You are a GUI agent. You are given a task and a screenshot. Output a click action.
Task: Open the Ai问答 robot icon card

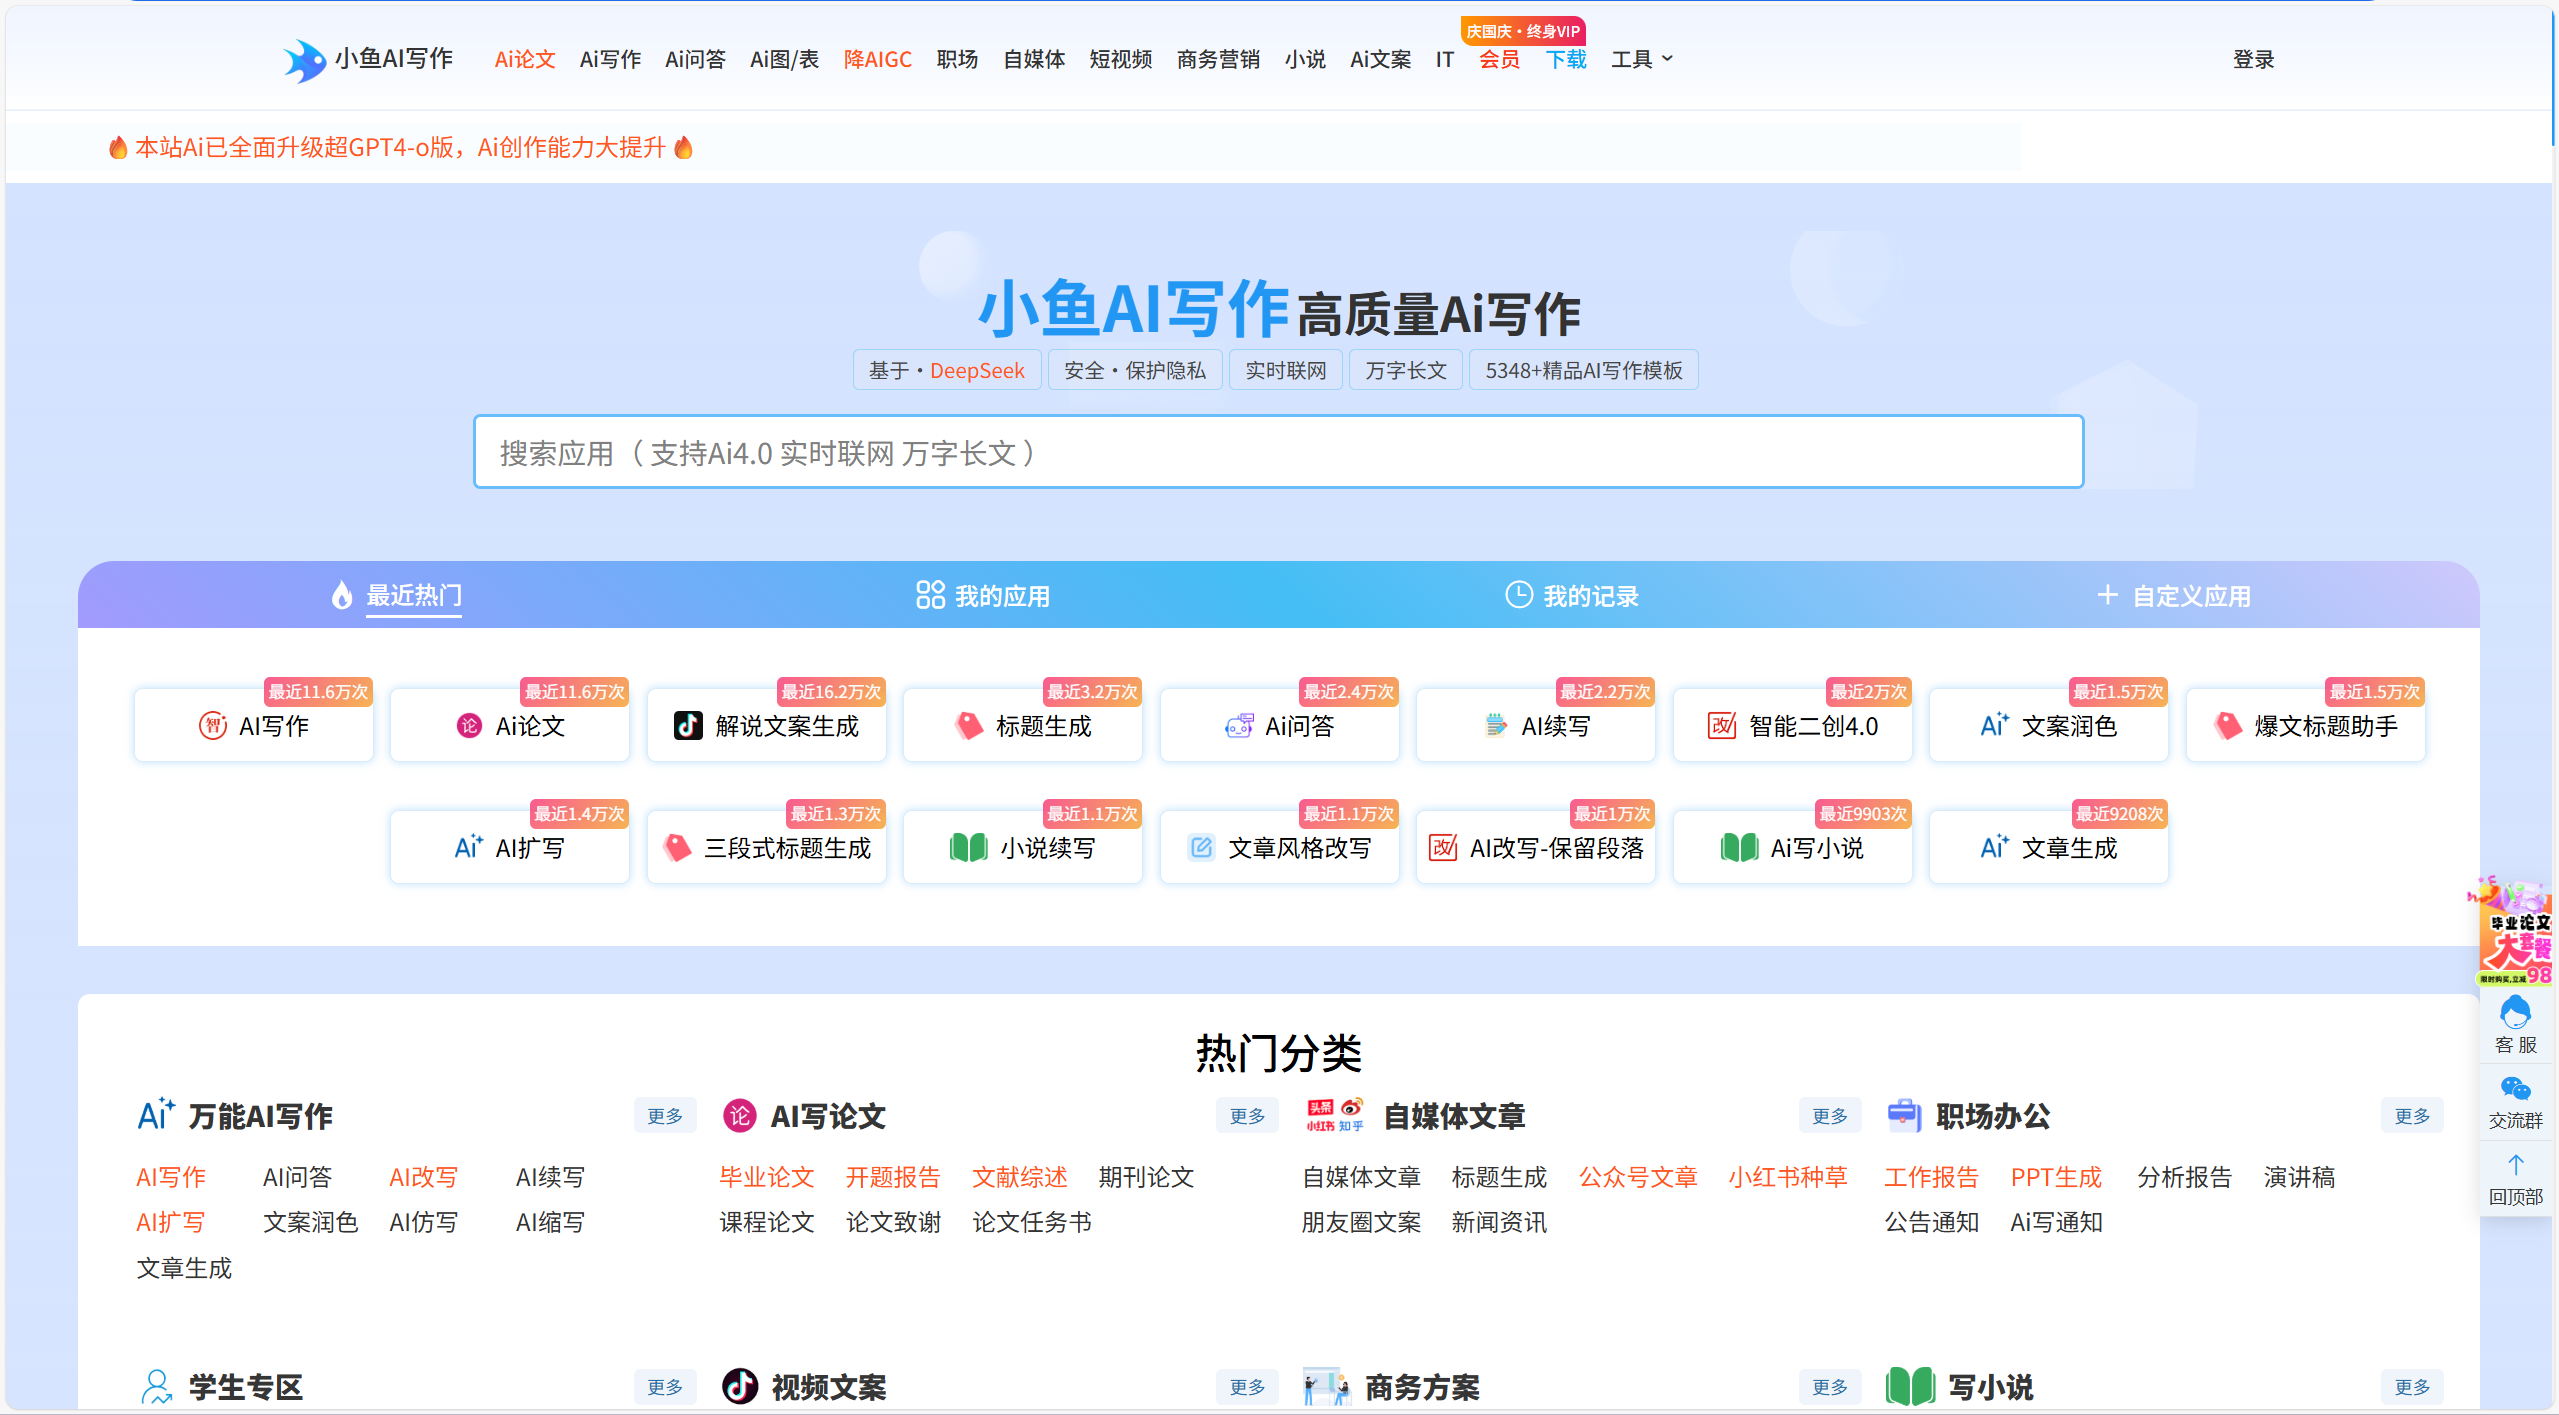1280,726
